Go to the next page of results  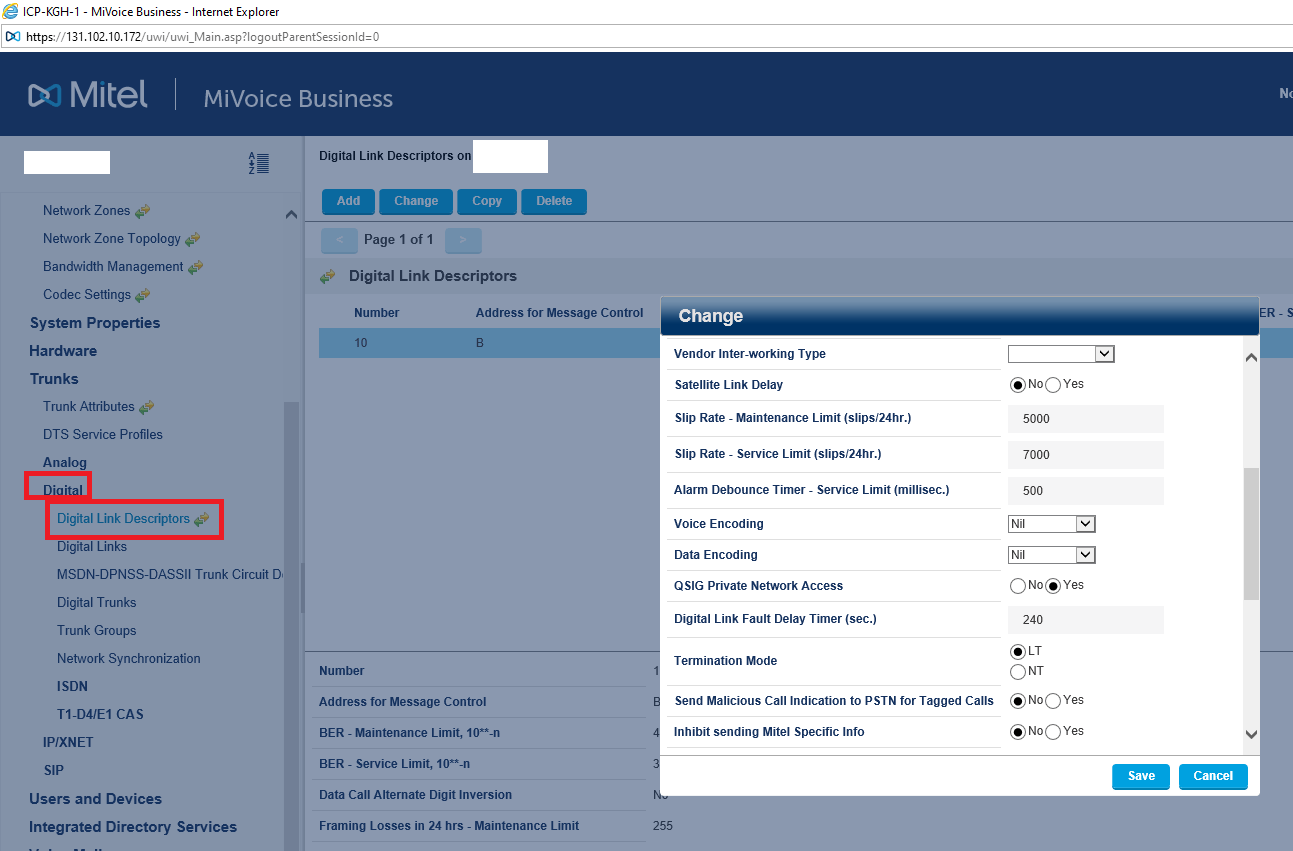[x=463, y=240]
